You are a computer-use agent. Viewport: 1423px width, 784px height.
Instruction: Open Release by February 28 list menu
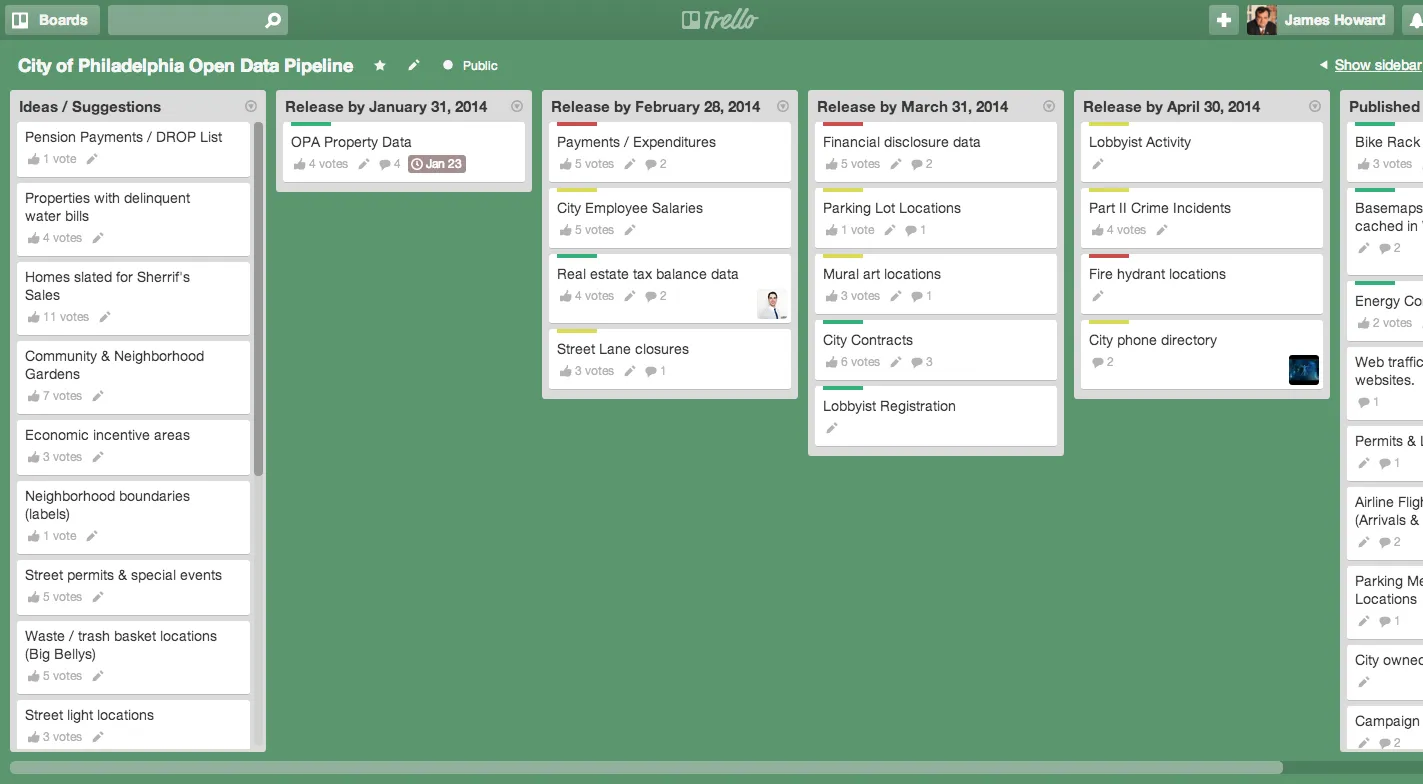(x=783, y=106)
